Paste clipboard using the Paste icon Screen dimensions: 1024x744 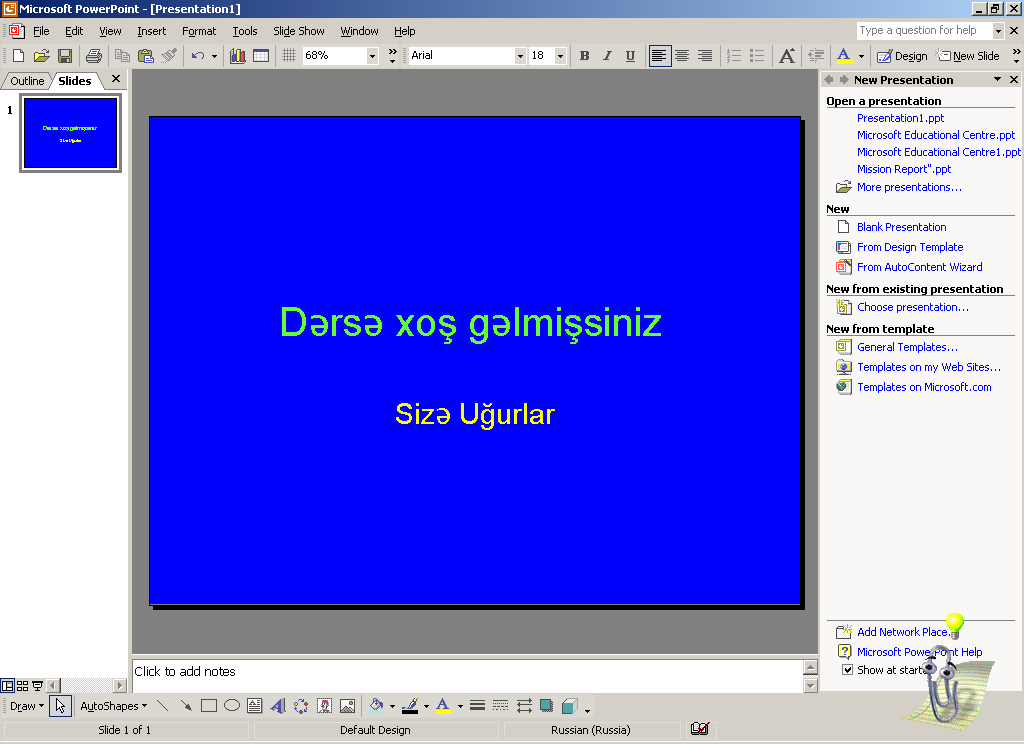click(146, 56)
